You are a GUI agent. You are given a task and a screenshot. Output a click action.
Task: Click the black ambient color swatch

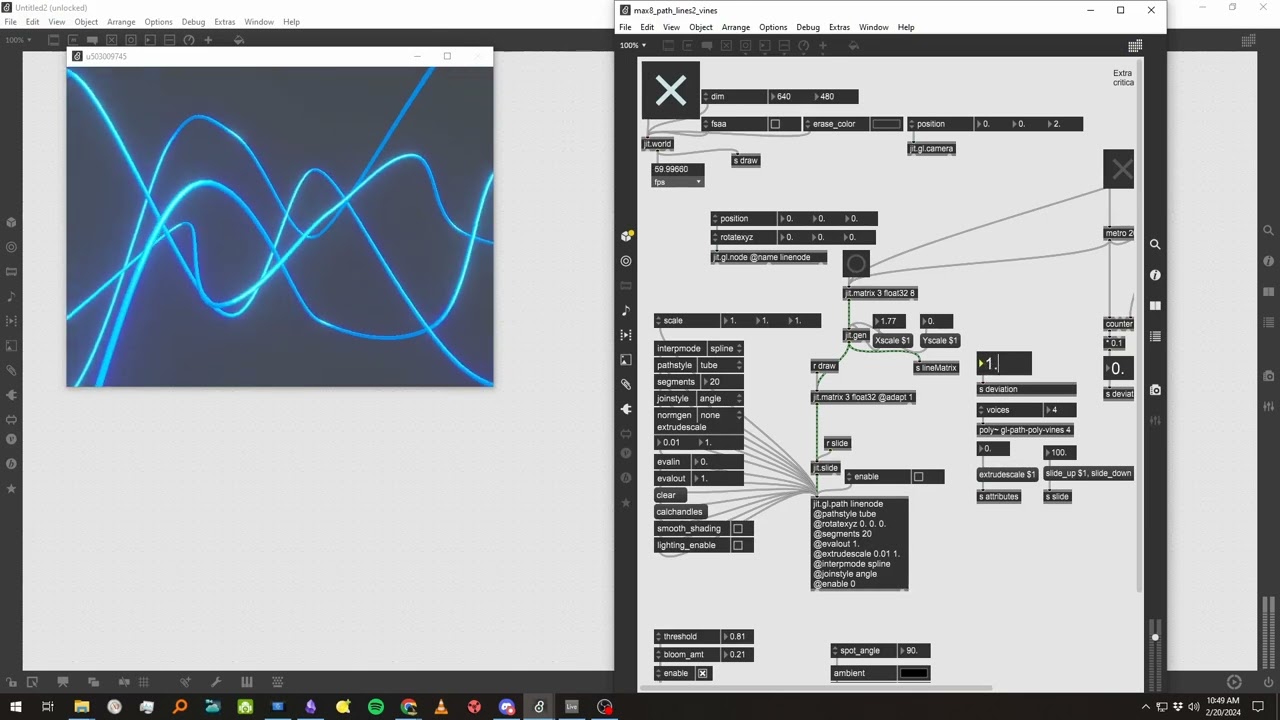(914, 673)
